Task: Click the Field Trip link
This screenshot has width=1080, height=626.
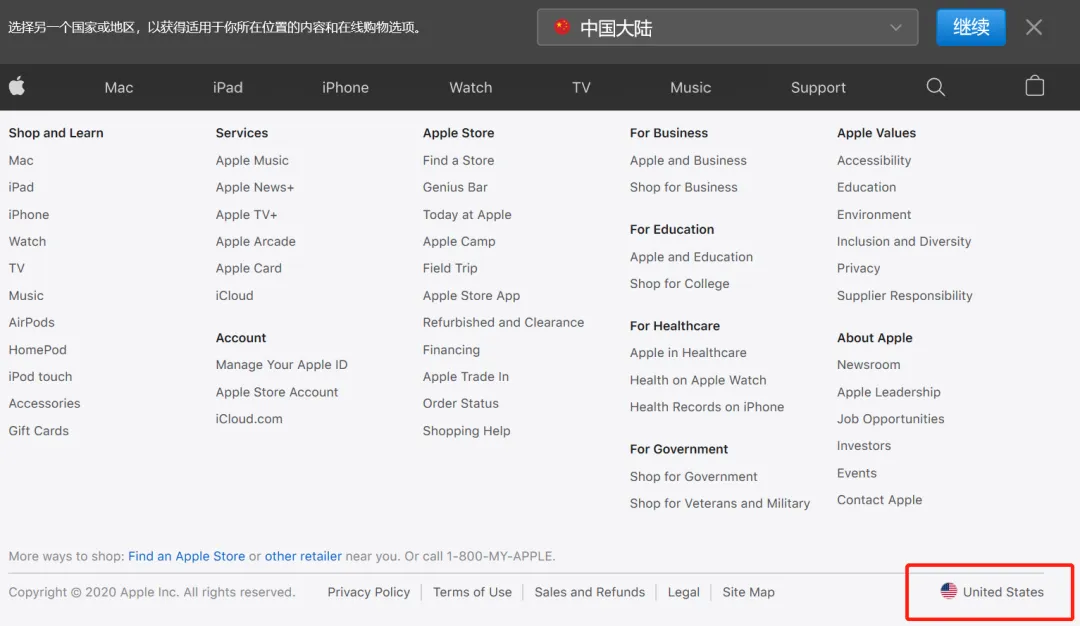Action: coord(450,269)
